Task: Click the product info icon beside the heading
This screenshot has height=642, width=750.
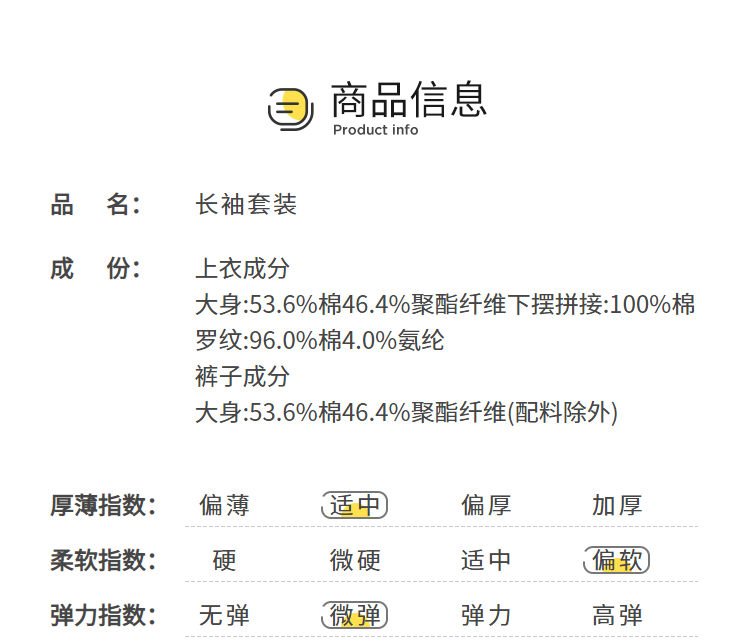Action: (x=291, y=108)
